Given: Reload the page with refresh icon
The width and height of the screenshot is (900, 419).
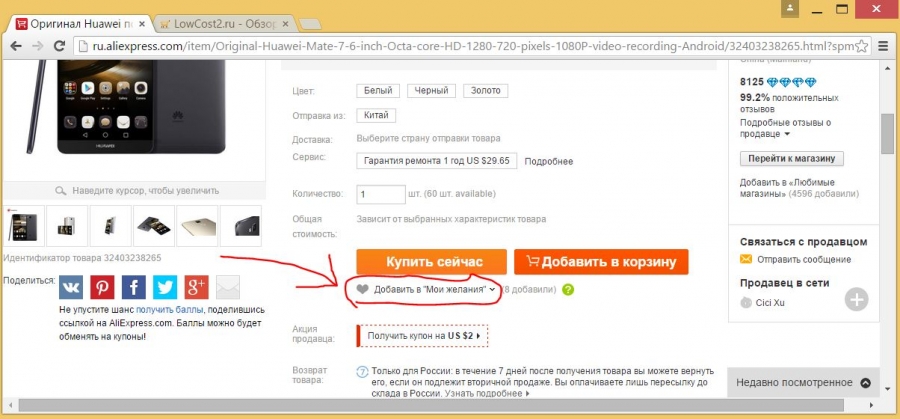Looking at the screenshot, I should 59,46.
